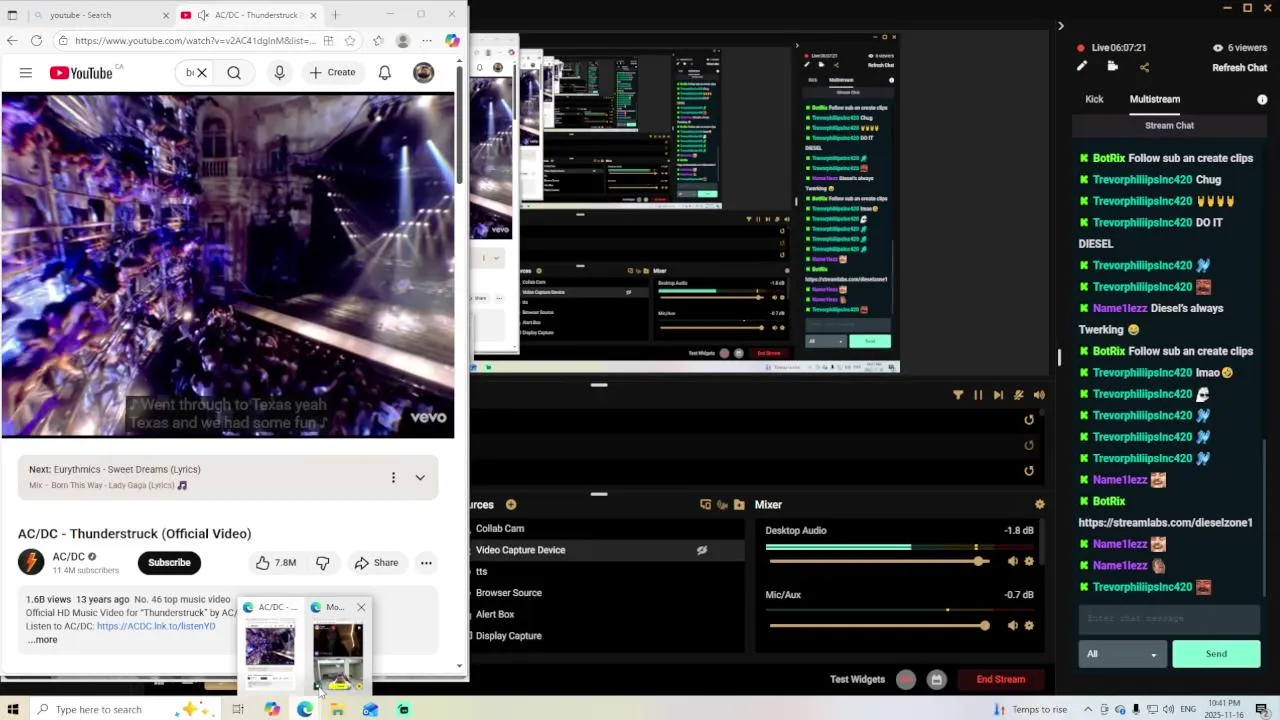The width and height of the screenshot is (1280, 720).
Task: Add a new source with plus
Action: [x=511, y=505]
